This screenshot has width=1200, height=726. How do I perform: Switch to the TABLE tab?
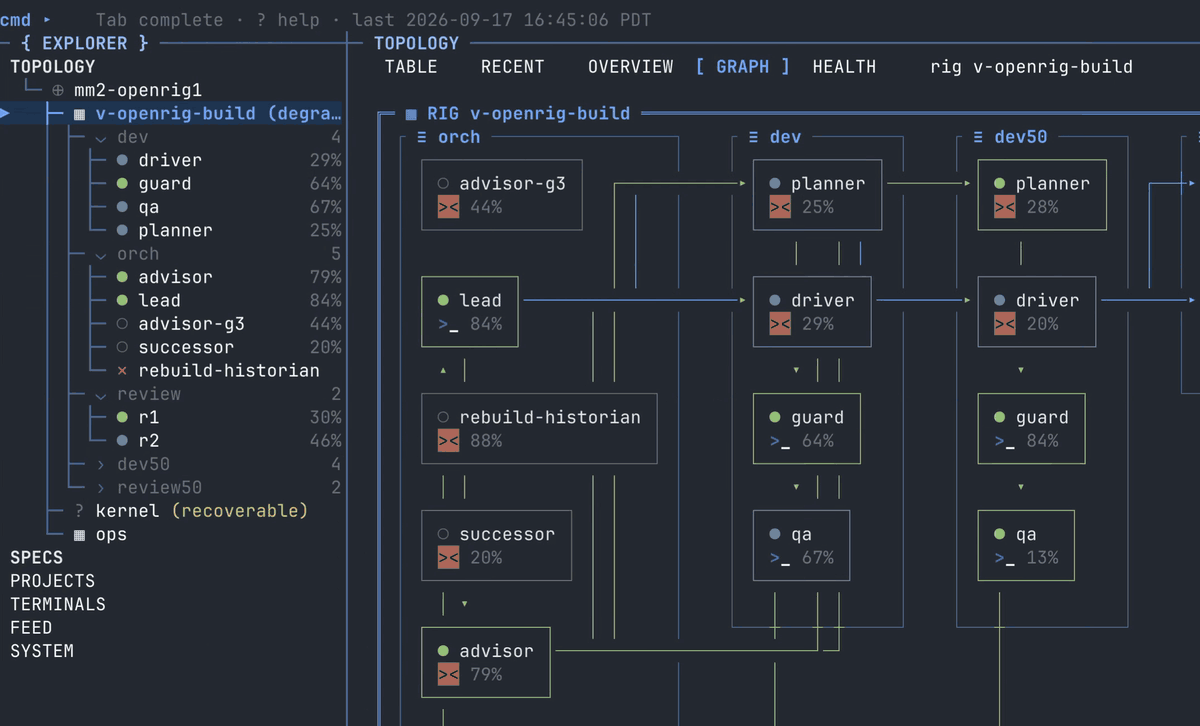click(x=411, y=67)
